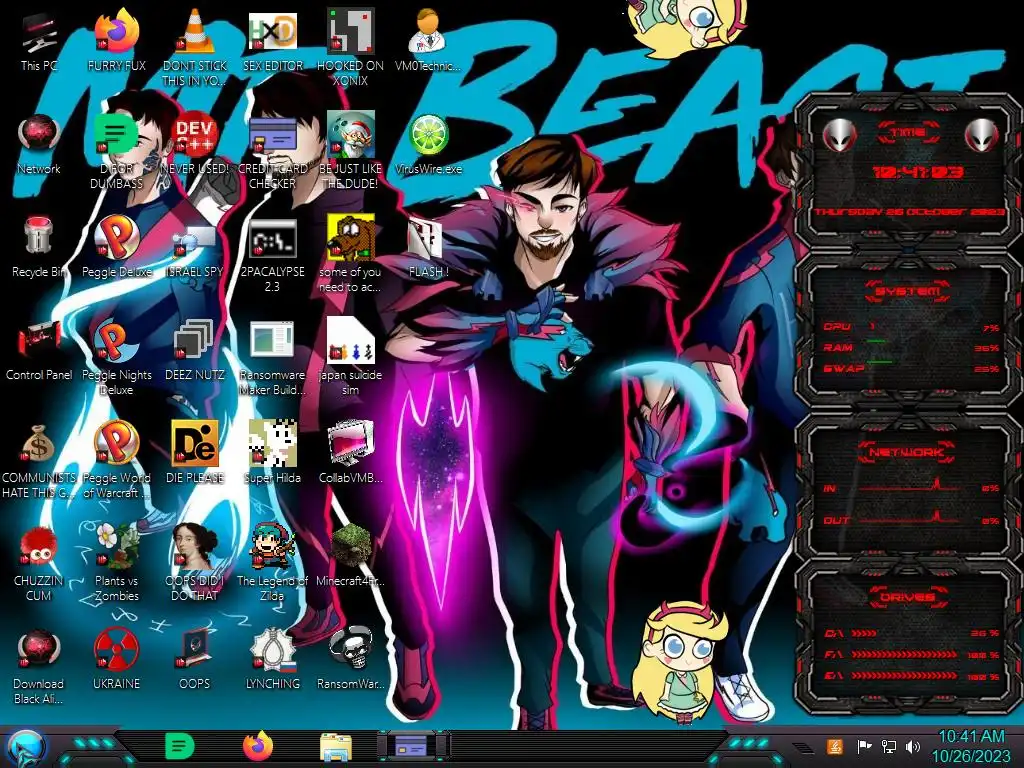1024x768 pixels.
Task: Click the SYSTEM widget header
Action: pyautogui.click(x=908, y=291)
